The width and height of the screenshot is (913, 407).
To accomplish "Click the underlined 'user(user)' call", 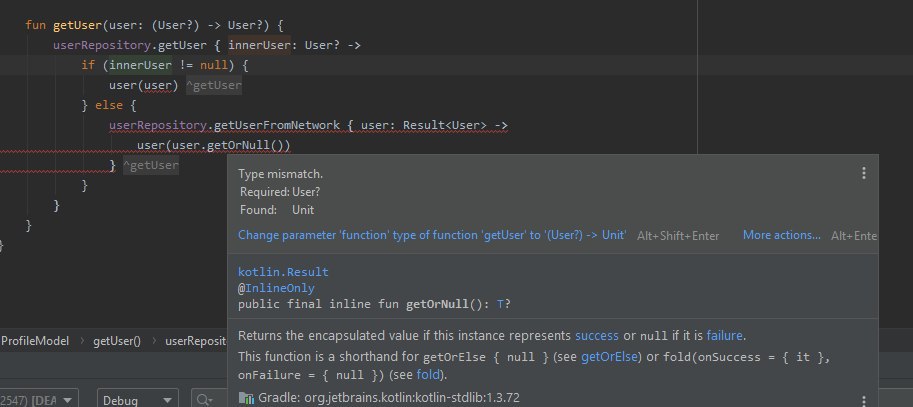I will tap(143, 86).
